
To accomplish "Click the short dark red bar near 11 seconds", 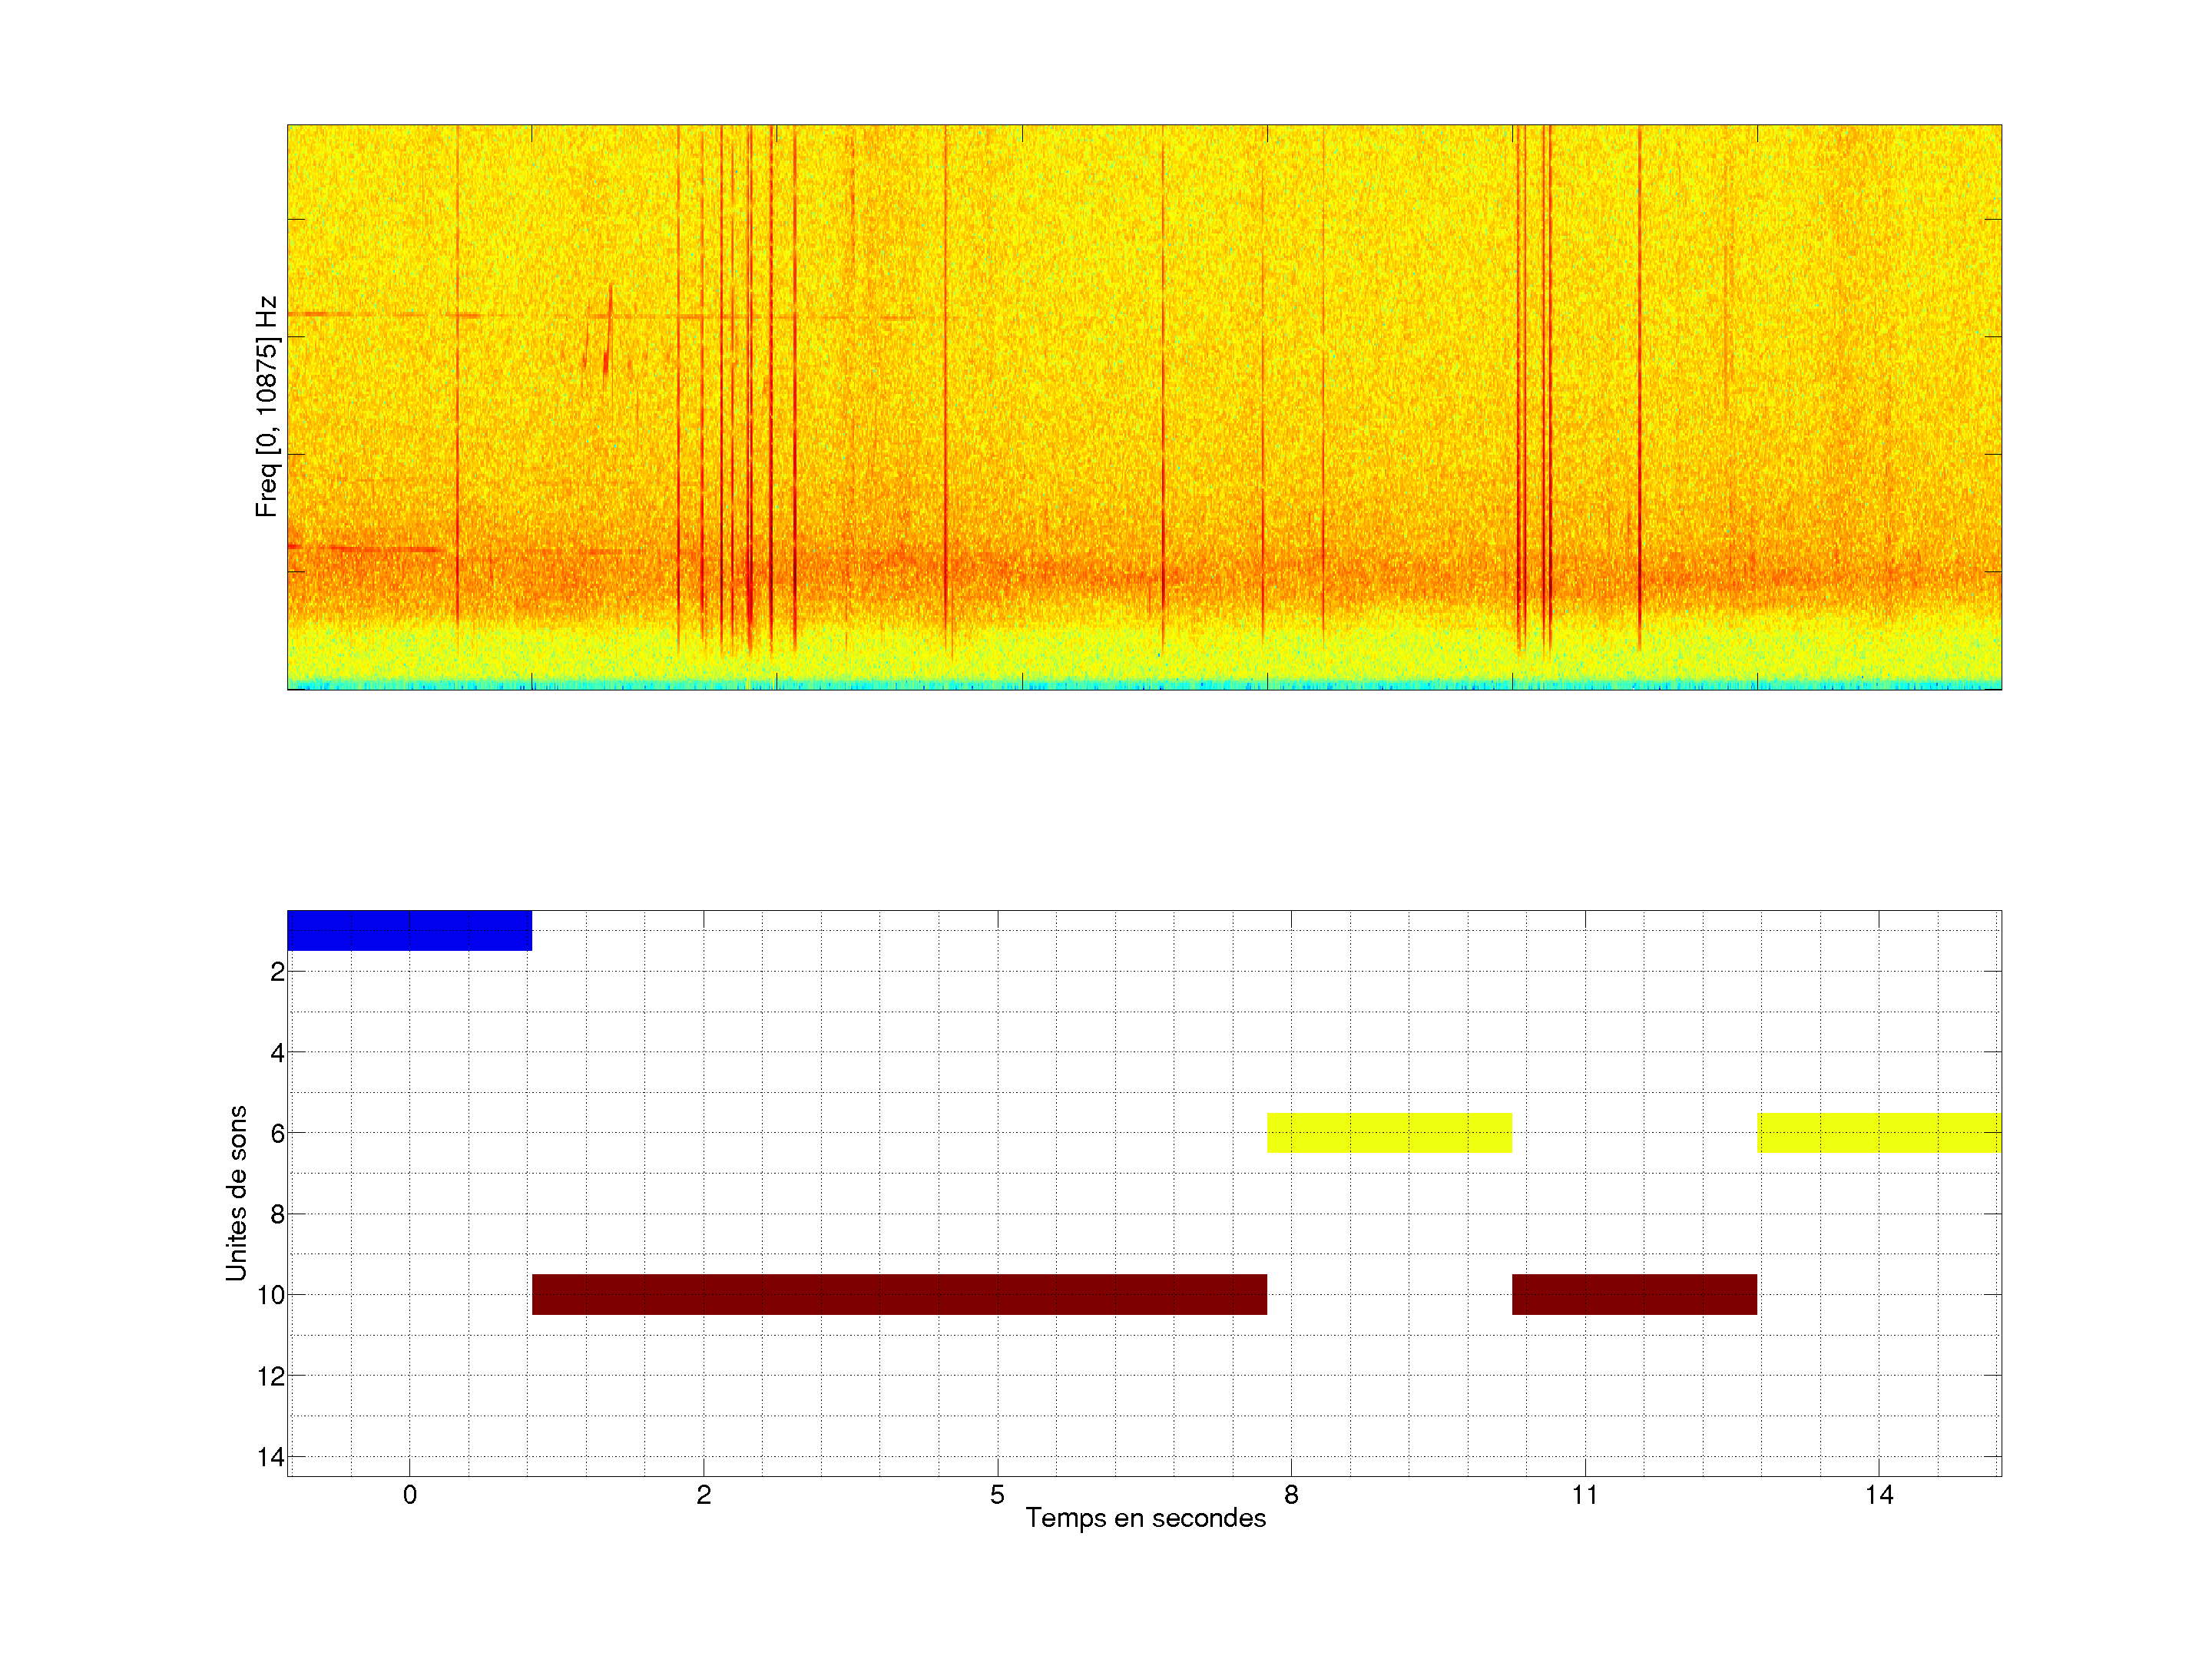I will pos(1634,1294).
